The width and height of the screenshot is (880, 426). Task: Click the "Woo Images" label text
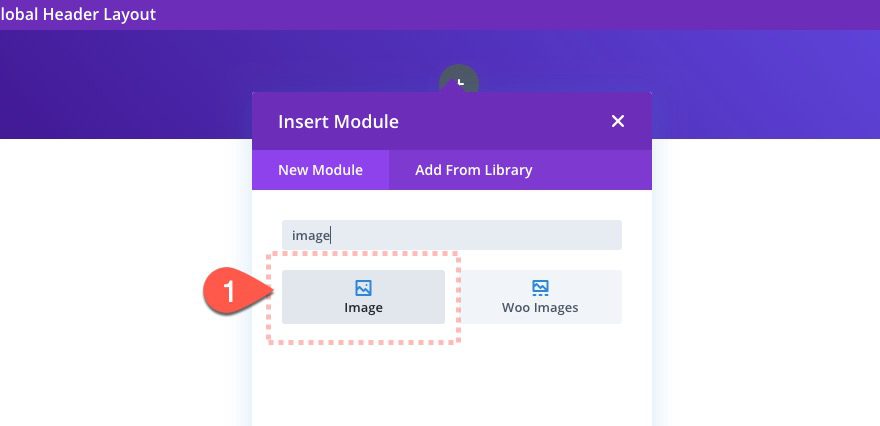[540, 308]
